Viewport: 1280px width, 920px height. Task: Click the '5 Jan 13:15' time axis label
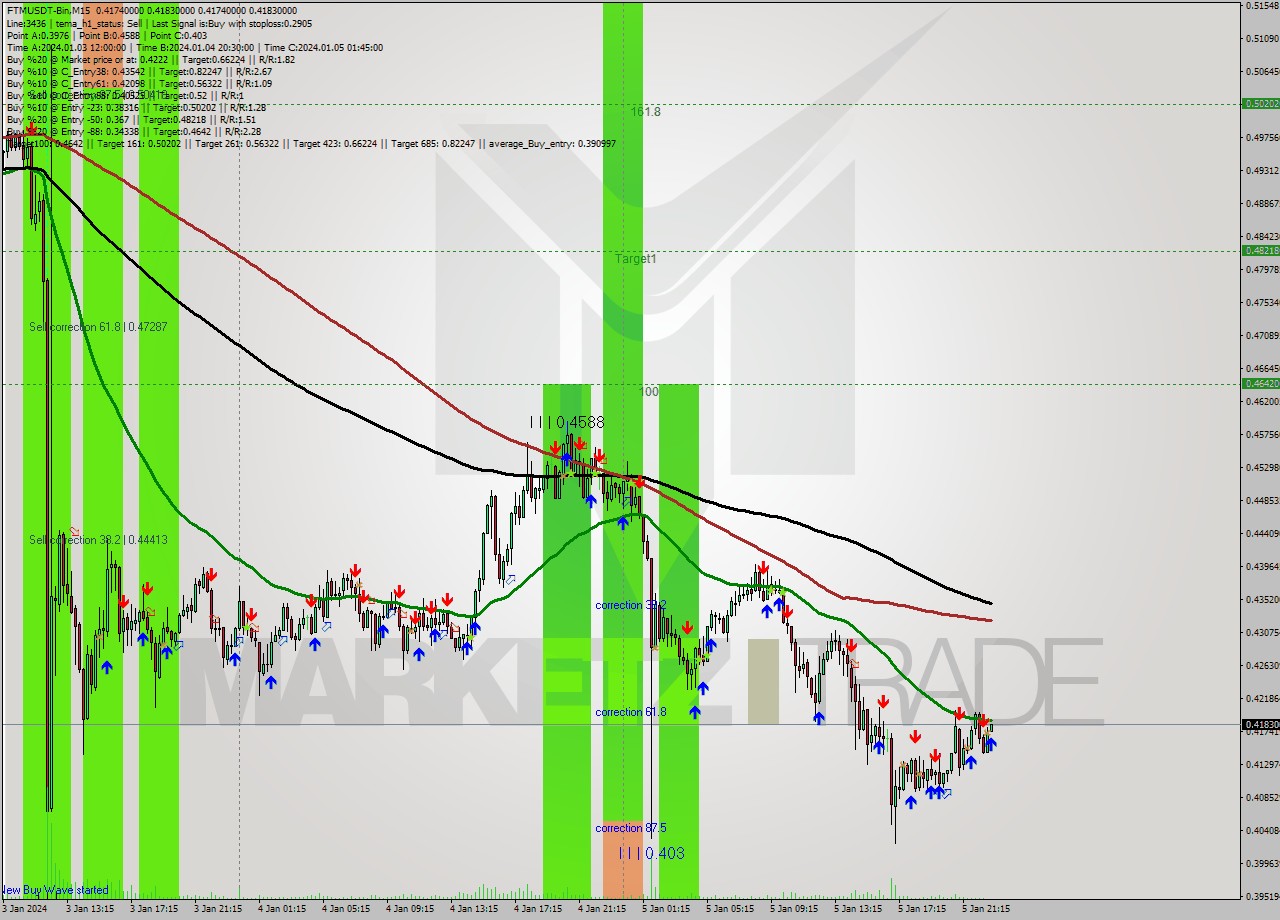tap(857, 910)
